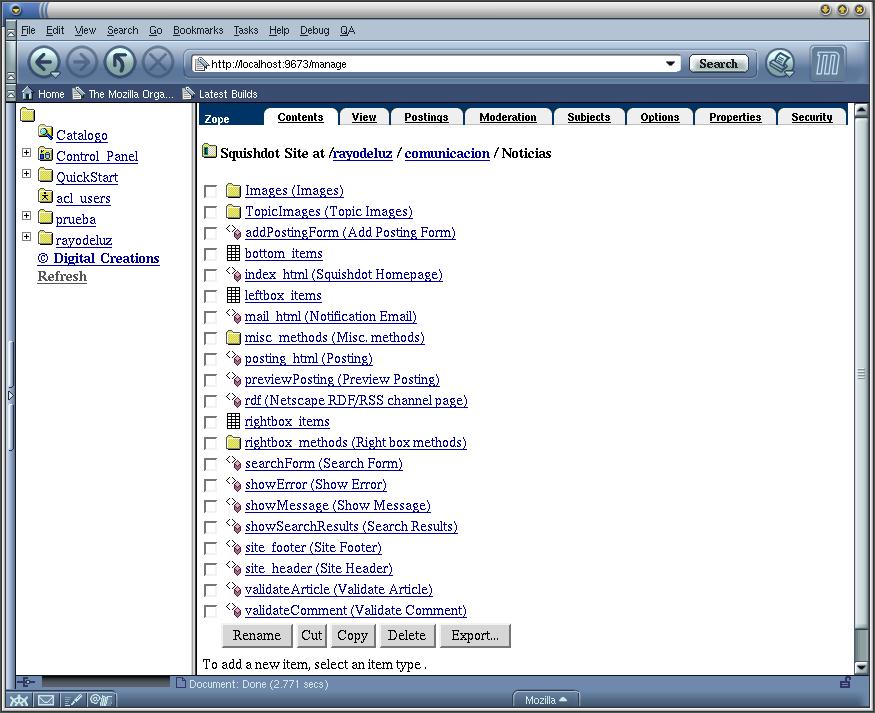
Task: Click the root folder icon in tree
Action: pyautogui.click(x=27, y=115)
